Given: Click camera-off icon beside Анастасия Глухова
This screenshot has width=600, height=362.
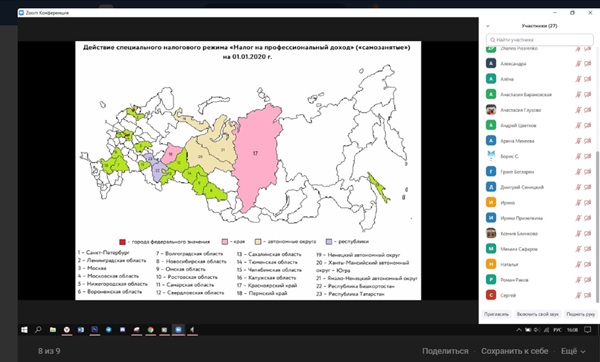Looking at the screenshot, I should pos(588,110).
